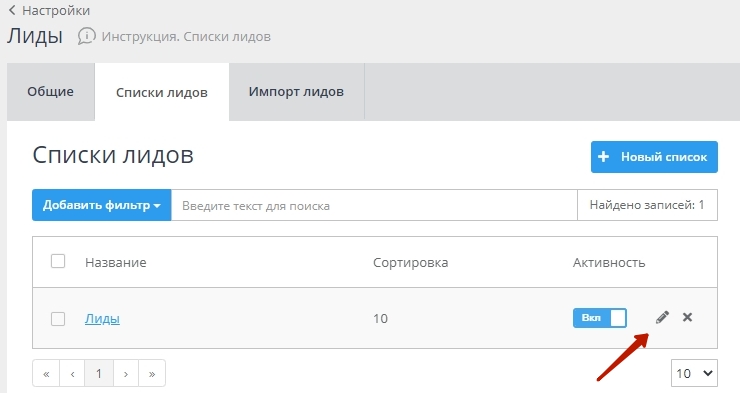Open Инструкция. Списки лидов link

click(186, 37)
